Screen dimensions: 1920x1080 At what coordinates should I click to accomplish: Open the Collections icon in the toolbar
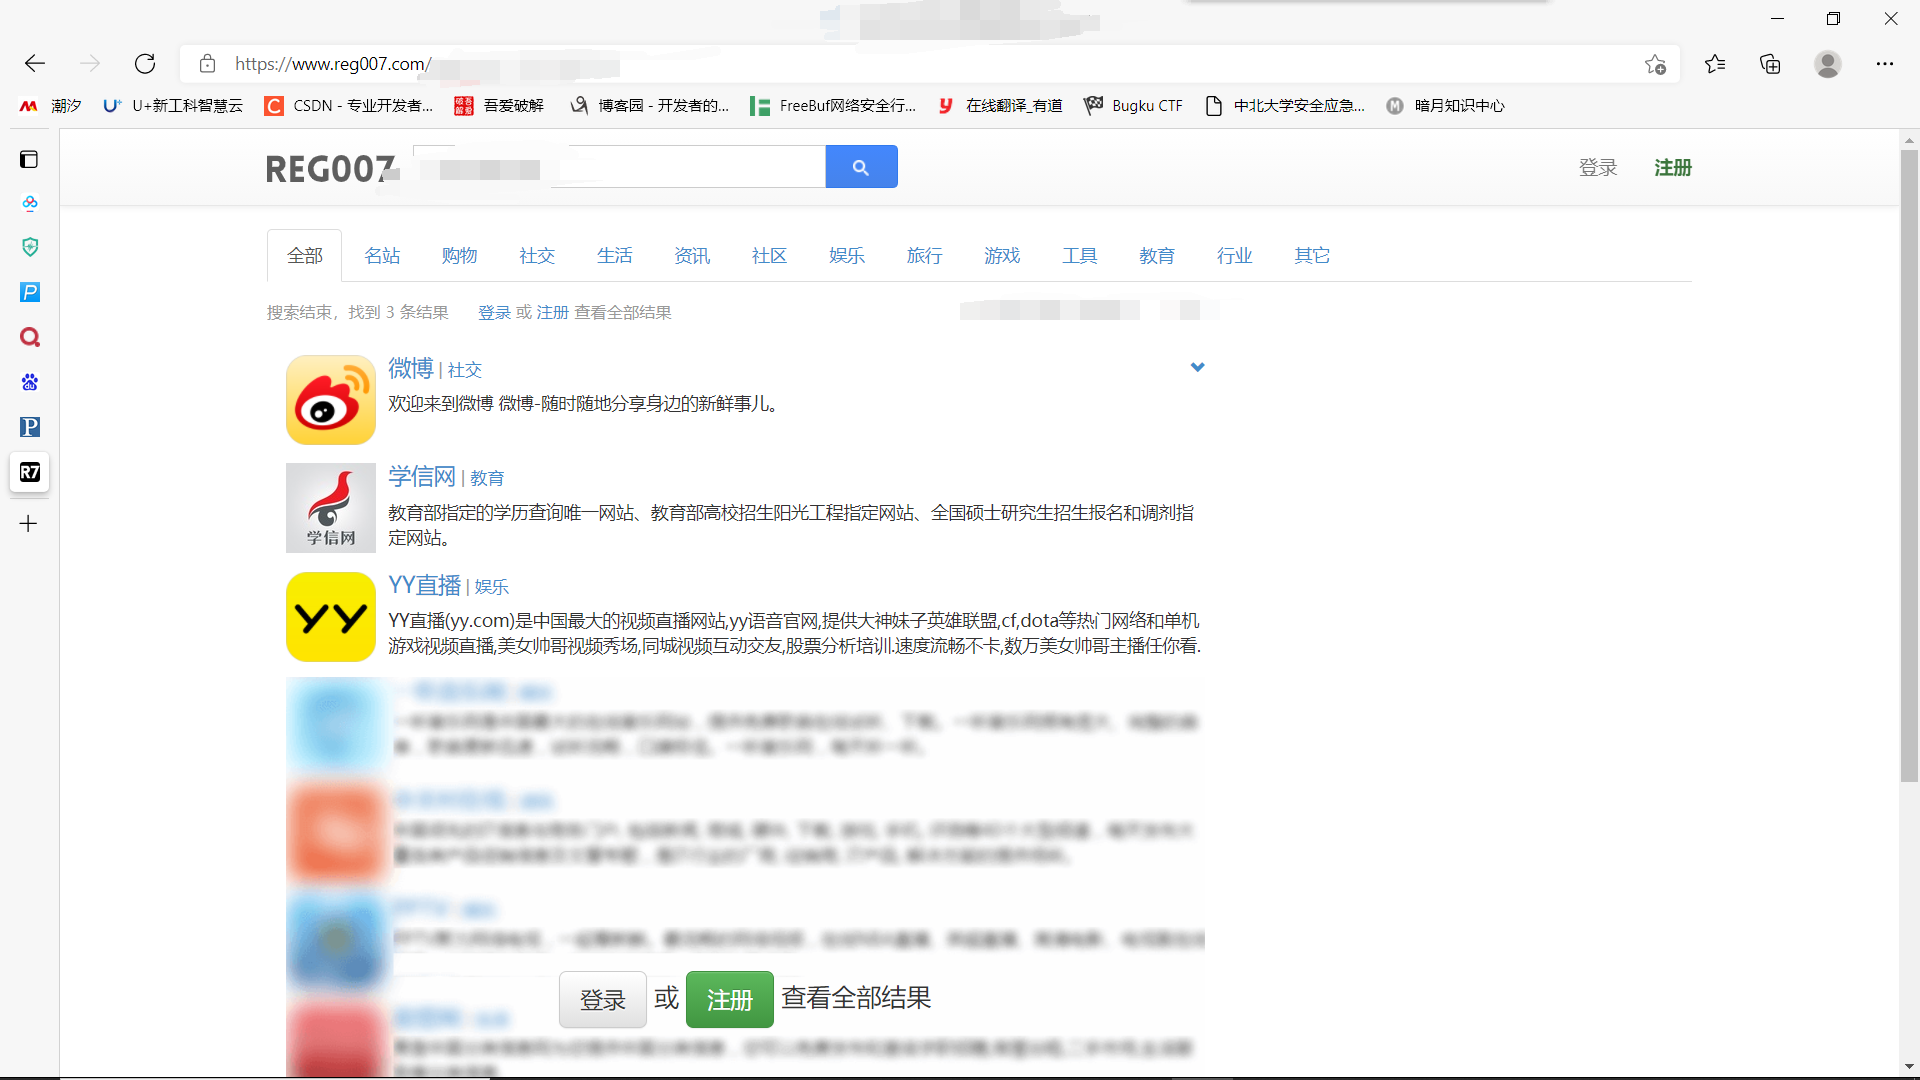click(1770, 64)
